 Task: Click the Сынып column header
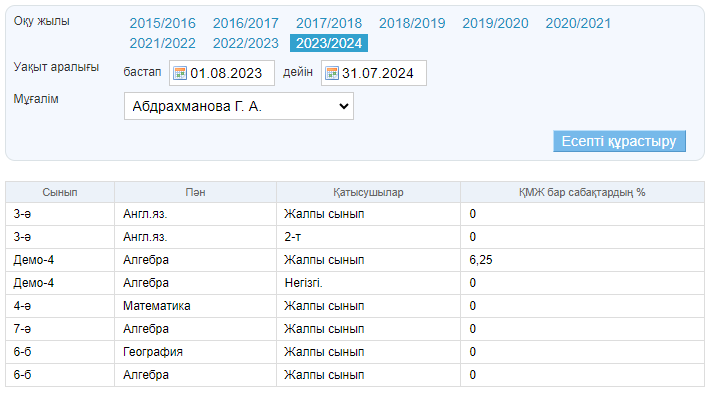coord(60,191)
